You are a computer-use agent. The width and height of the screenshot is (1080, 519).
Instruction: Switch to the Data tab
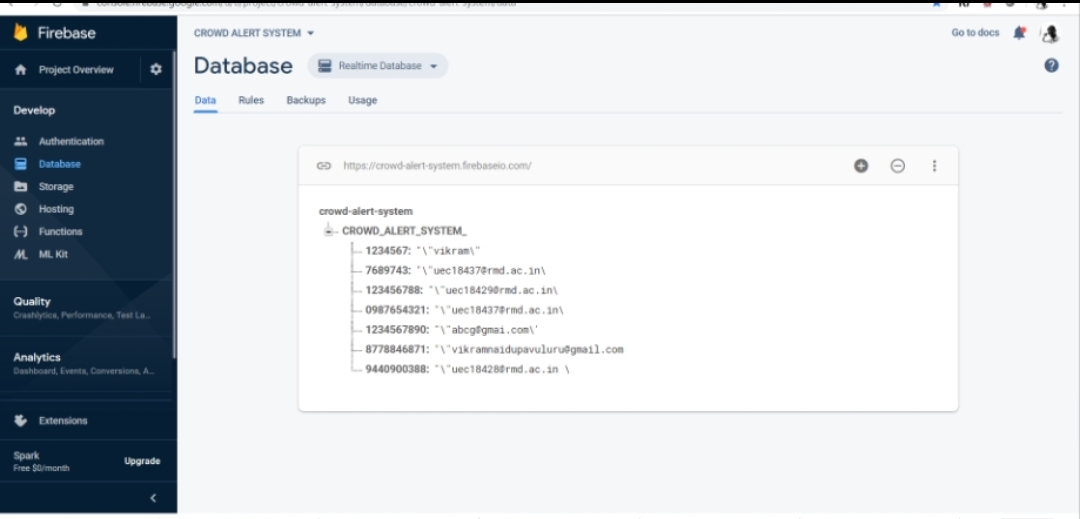[x=205, y=100]
